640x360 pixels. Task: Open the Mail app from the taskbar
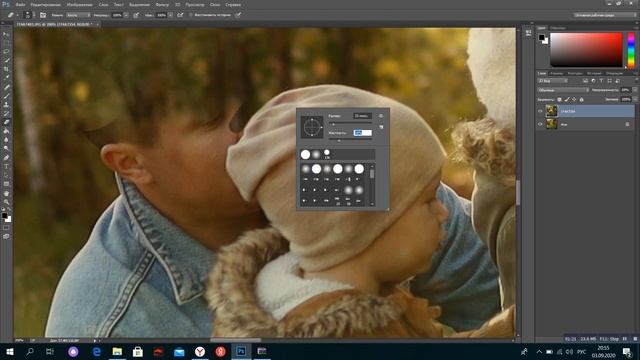[x=179, y=351]
